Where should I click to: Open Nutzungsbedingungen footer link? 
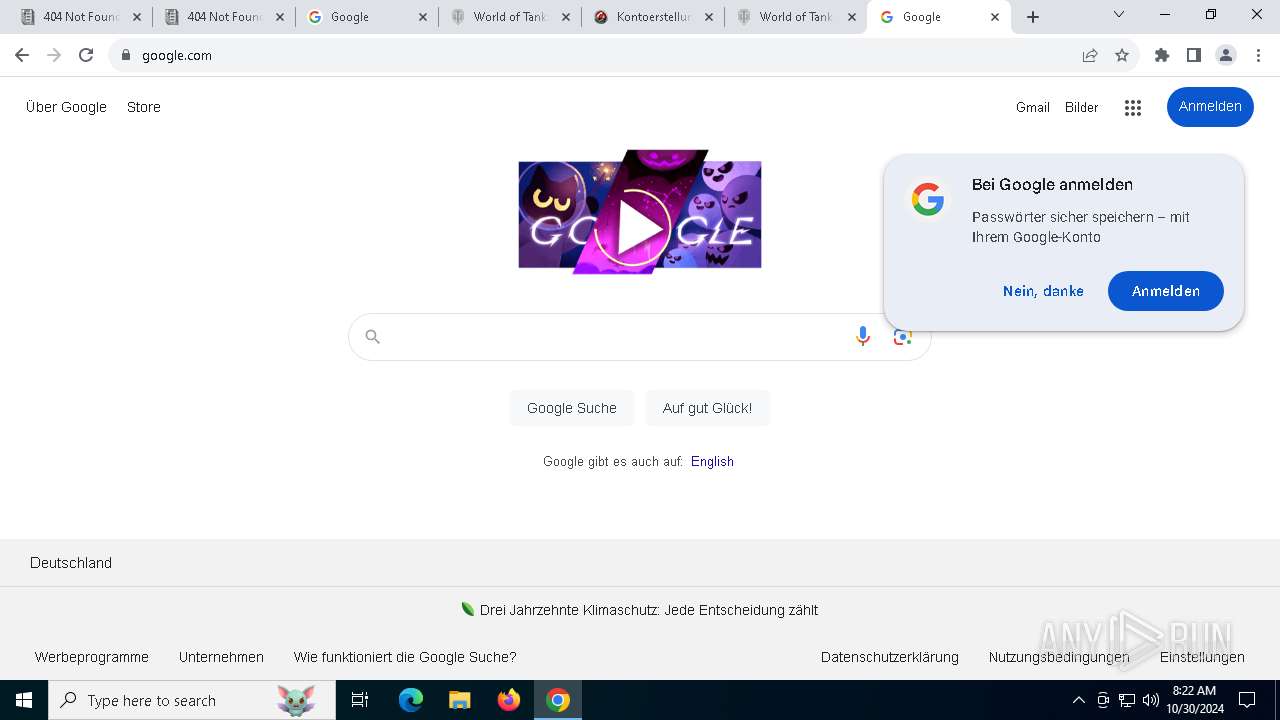pyautogui.click(x=1059, y=657)
